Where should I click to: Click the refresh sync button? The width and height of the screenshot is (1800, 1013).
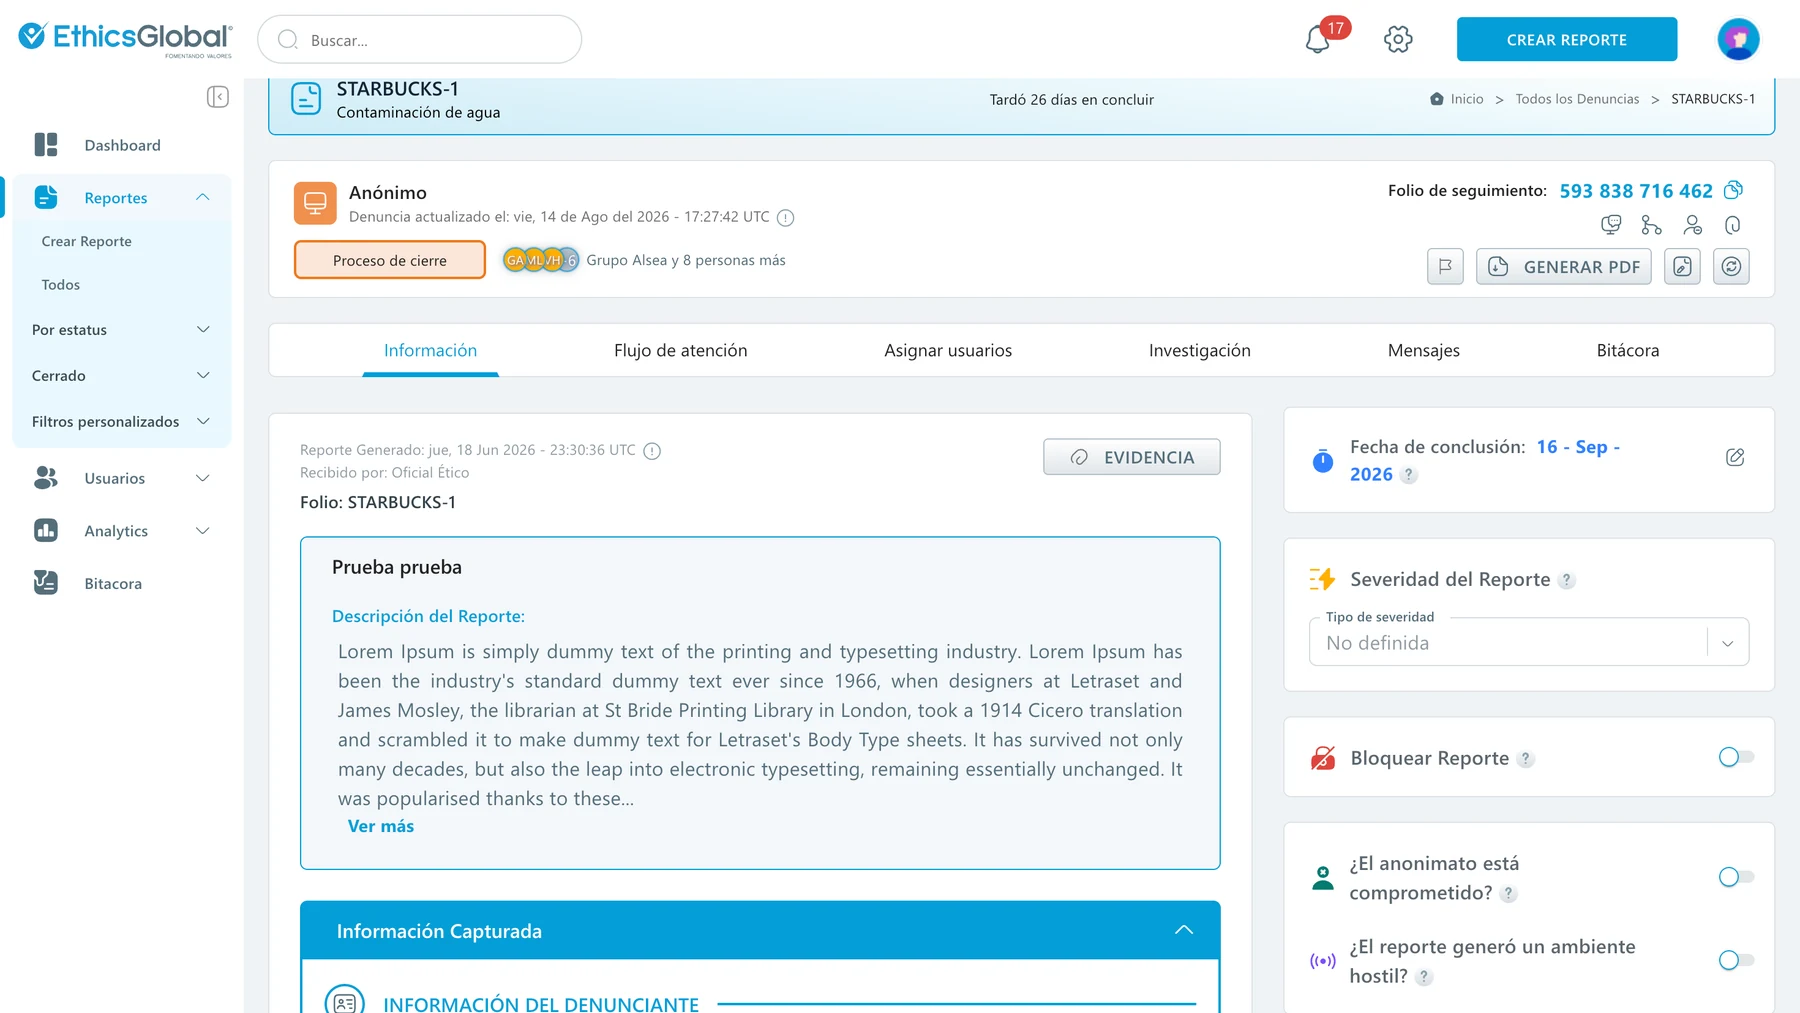pyautogui.click(x=1731, y=267)
